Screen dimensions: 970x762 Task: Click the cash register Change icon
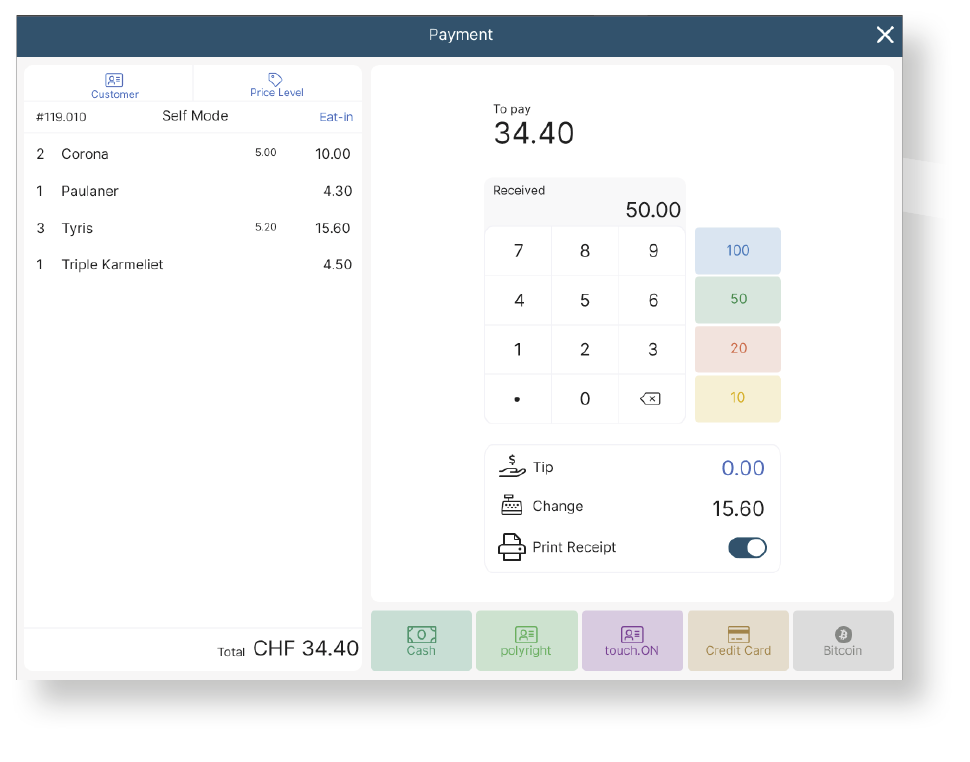click(512, 506)
